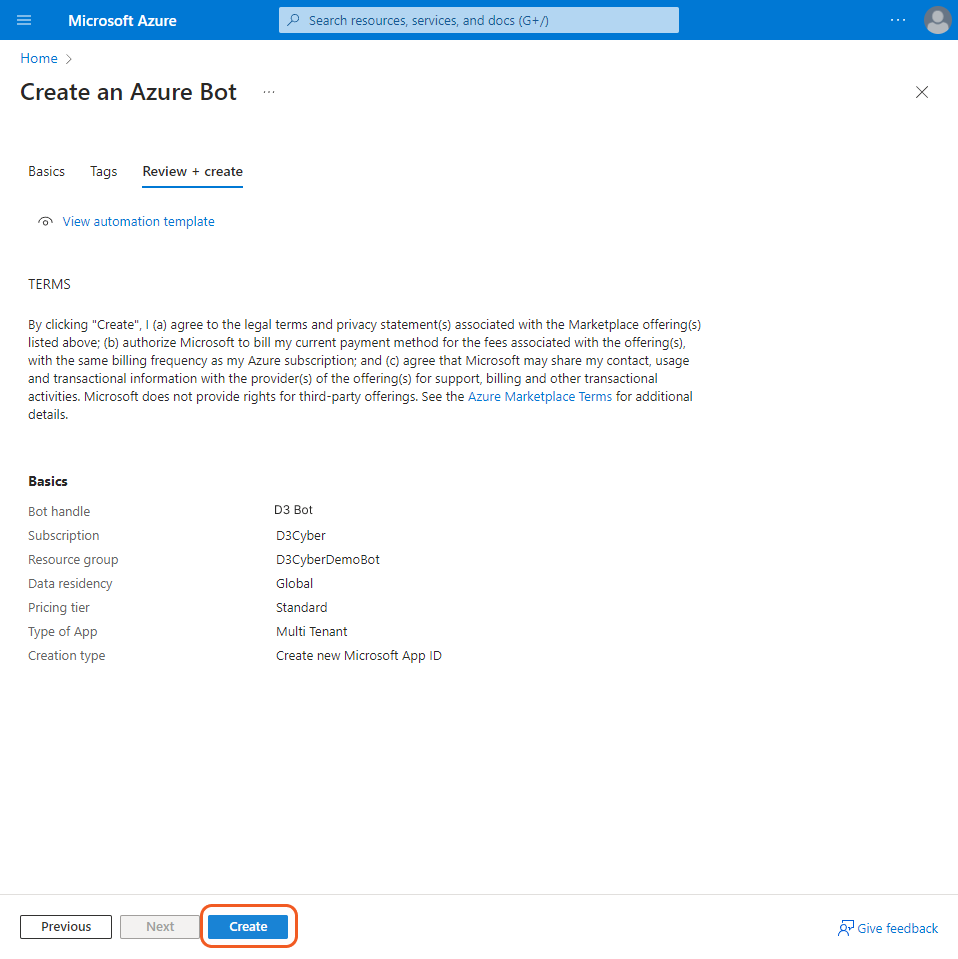Select the Data residency value Global
This screenshot has width=958, height=959.
[294, 583]
